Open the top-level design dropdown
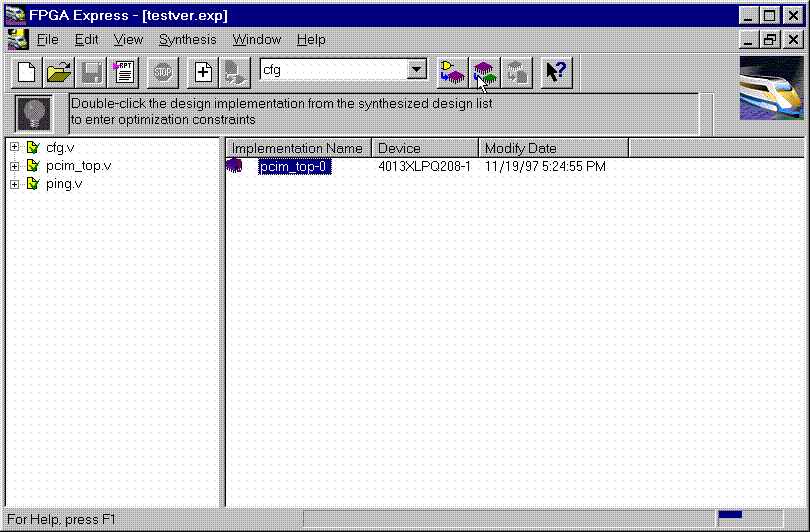The width and height of the screenshot is (810, 532). (417, 70)
